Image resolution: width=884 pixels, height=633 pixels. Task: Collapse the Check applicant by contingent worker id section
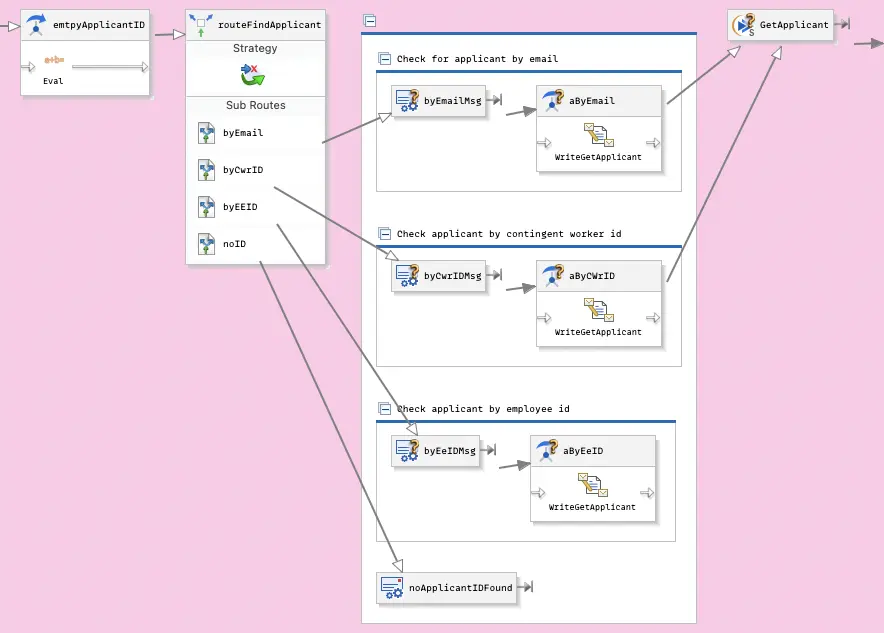tap(385, 233)
